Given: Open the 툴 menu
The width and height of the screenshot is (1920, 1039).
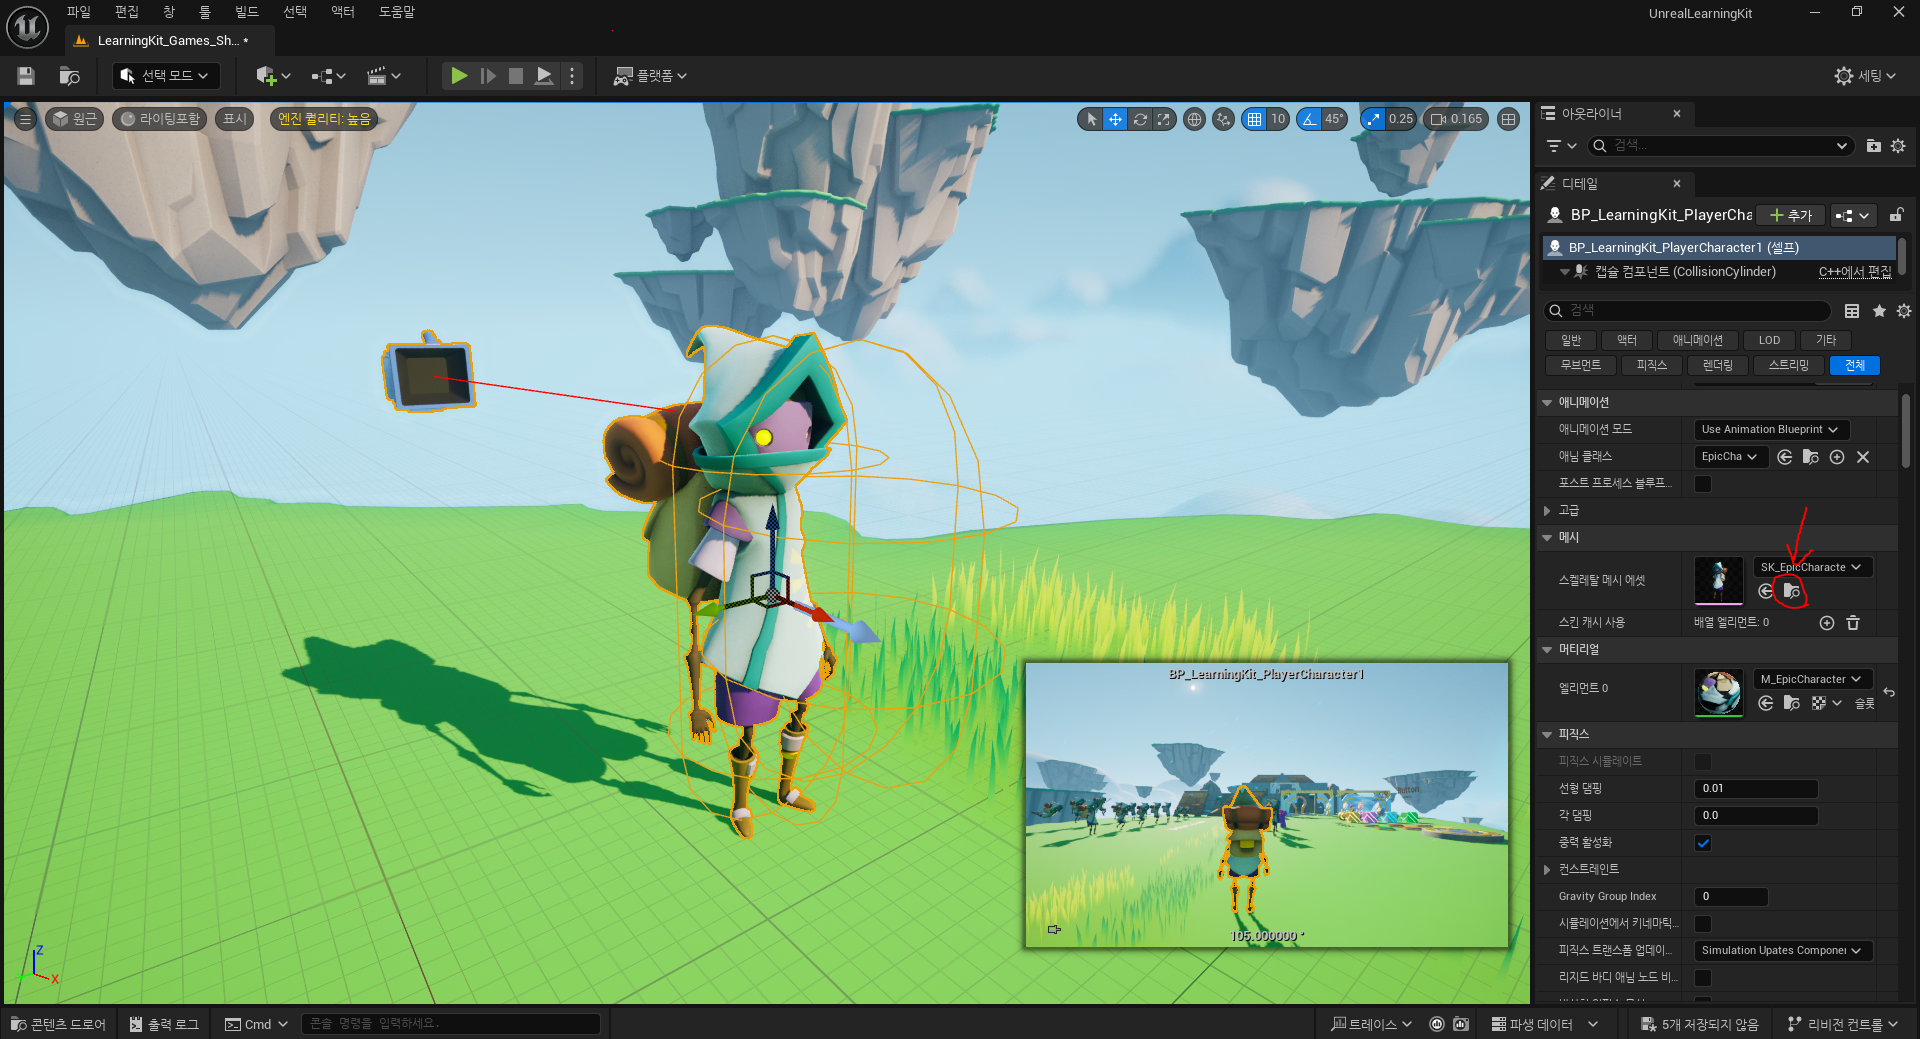Looking at the screenshot, I should coord(205,12).
